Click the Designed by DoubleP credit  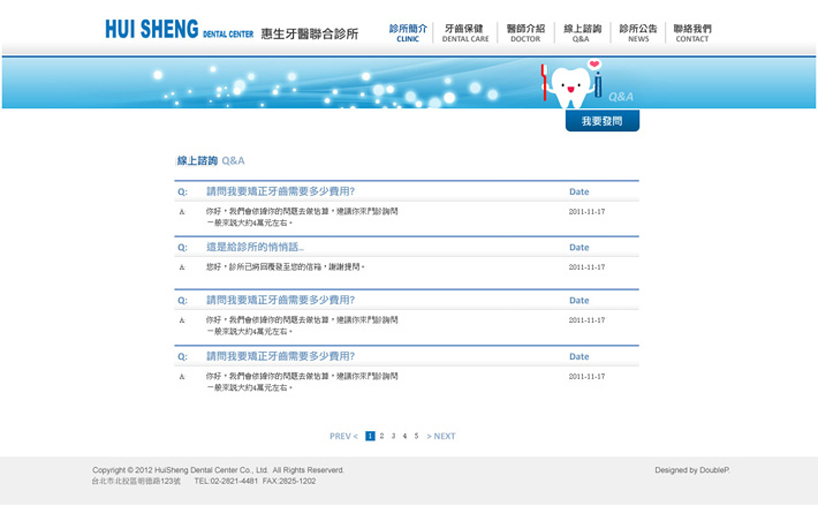[692, 470]
